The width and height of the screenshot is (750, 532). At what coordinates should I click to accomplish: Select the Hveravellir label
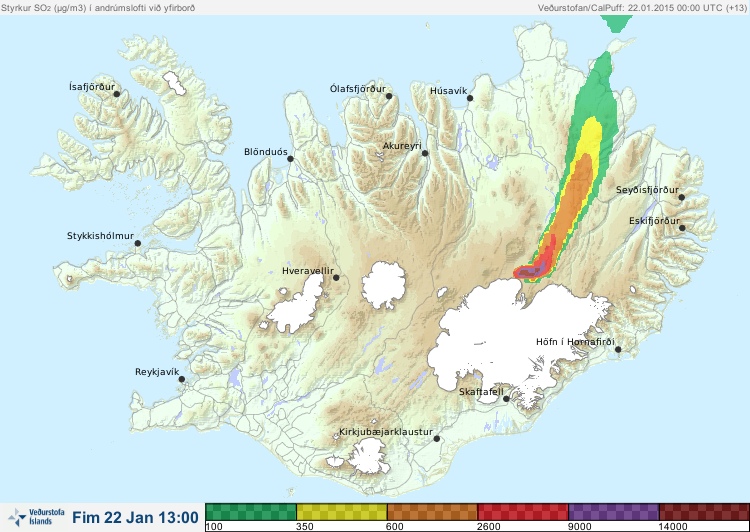pos(308,271)
